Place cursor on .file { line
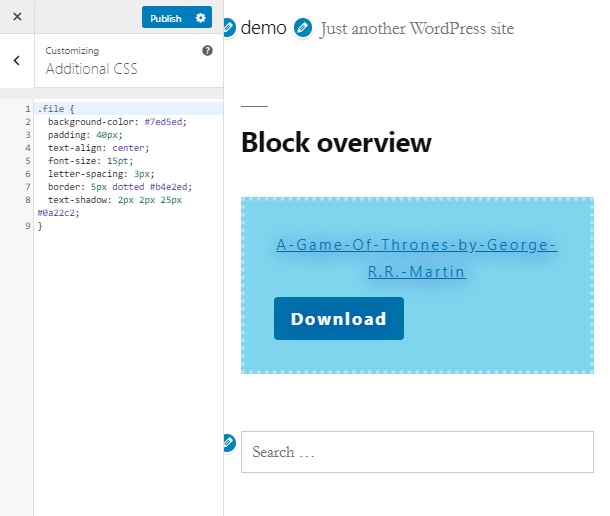Image resolution: width=610 pixels, height=516 pixels. pos(128,109)
